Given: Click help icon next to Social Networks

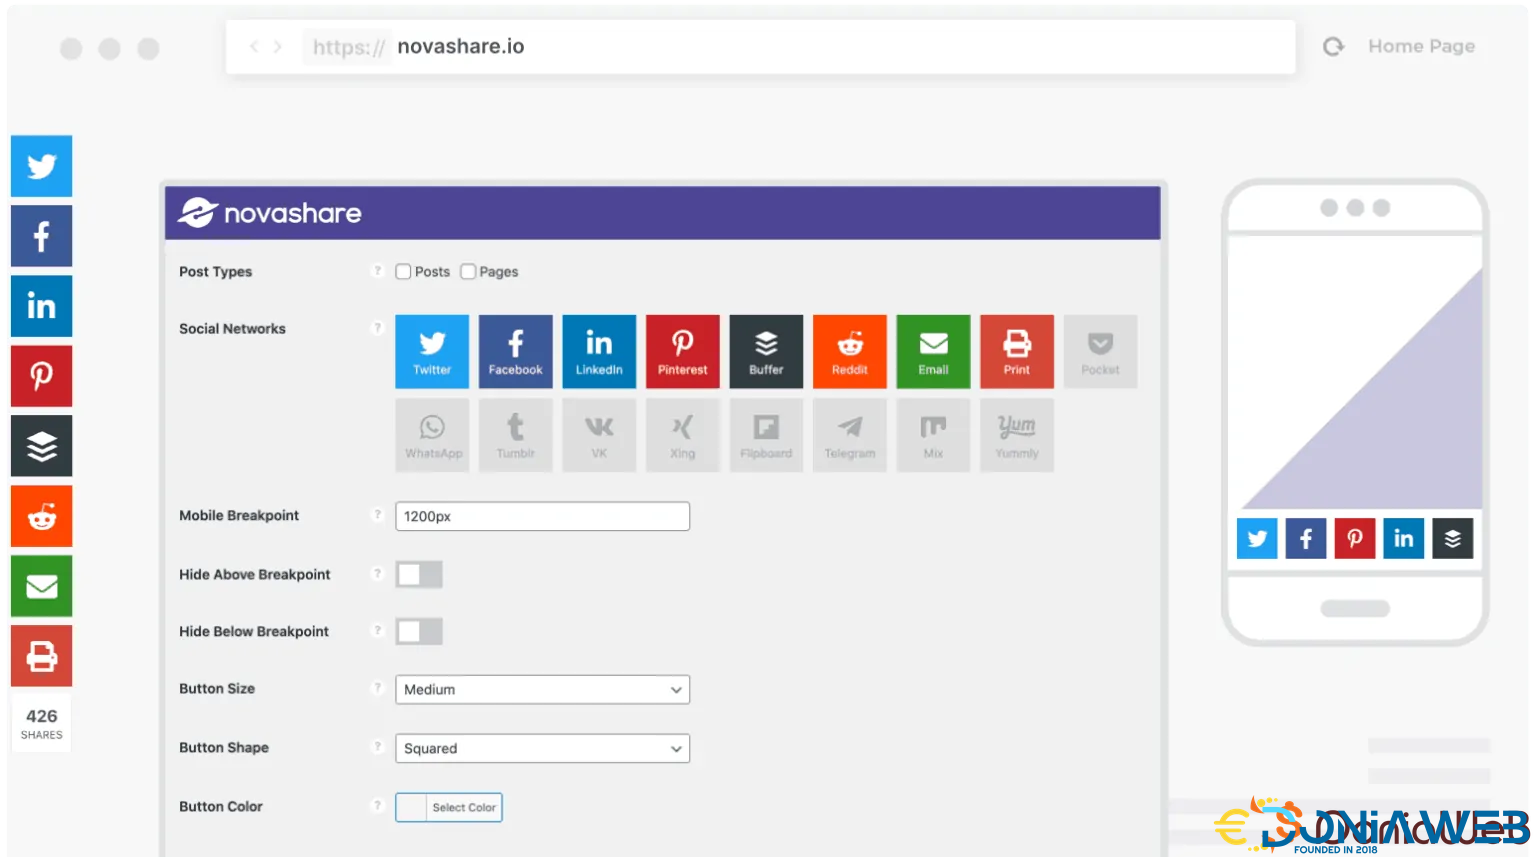Looking at the screenshot, I should click(377, 328).
